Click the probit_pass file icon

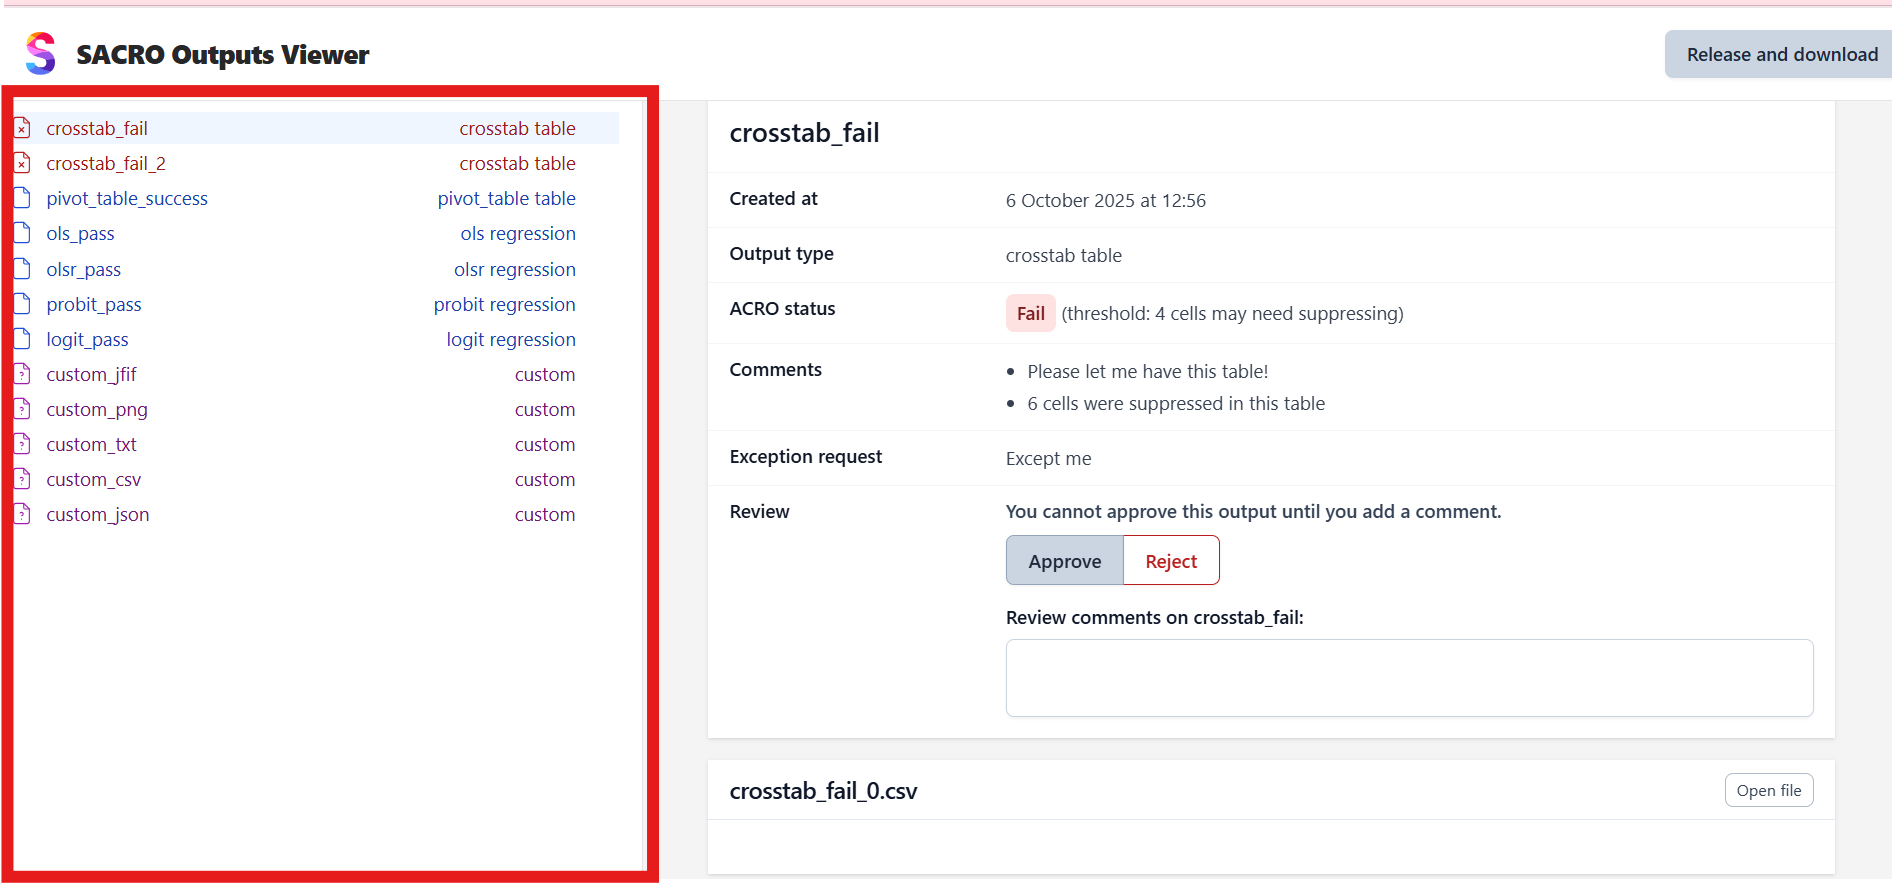pos(22,304)
